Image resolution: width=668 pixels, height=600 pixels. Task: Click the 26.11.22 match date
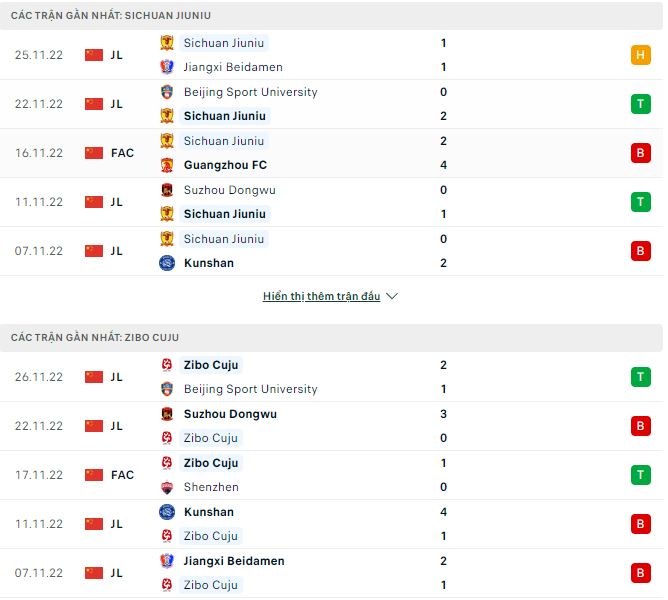(39, 377)
